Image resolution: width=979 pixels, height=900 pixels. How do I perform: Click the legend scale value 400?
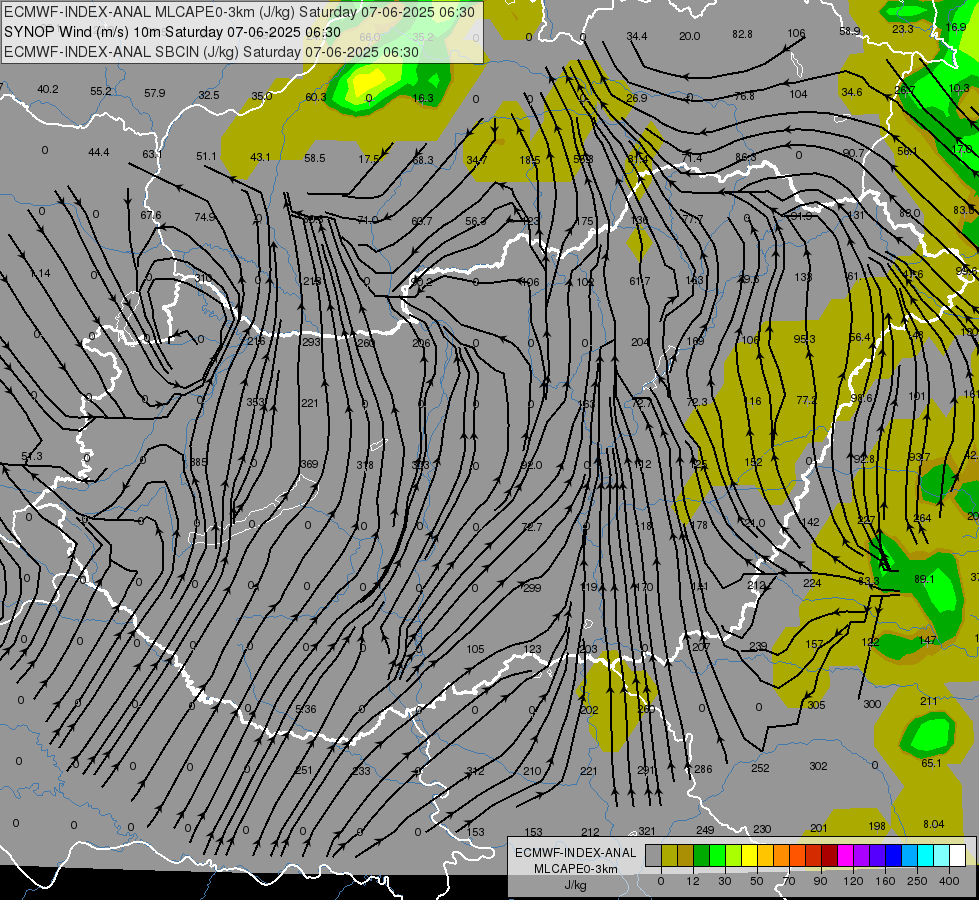949,881
